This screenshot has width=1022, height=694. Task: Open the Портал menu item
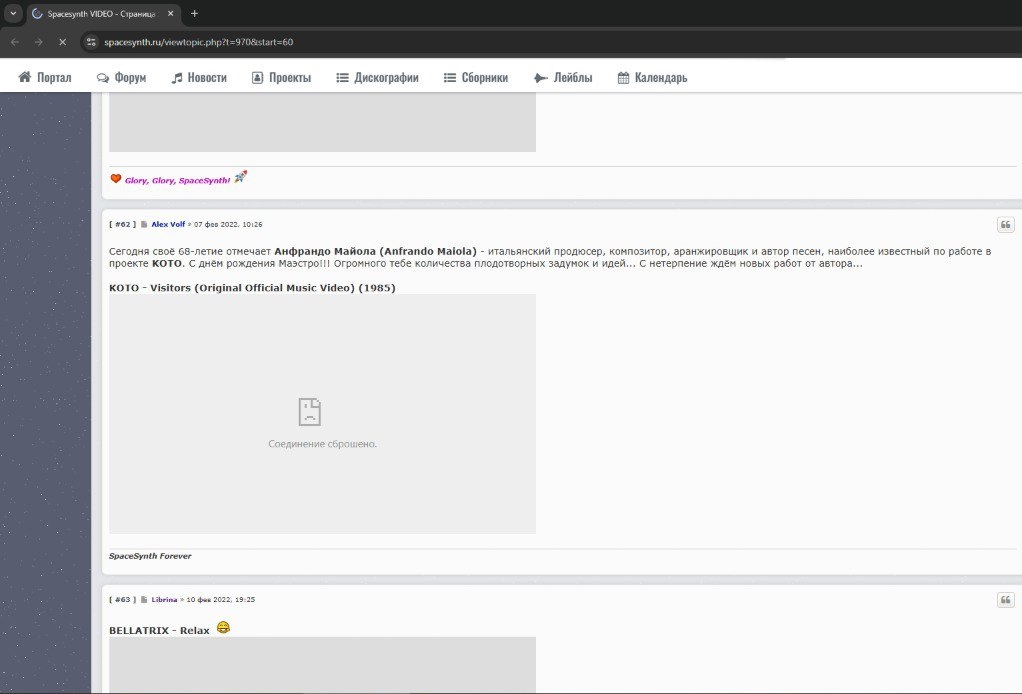45,78
